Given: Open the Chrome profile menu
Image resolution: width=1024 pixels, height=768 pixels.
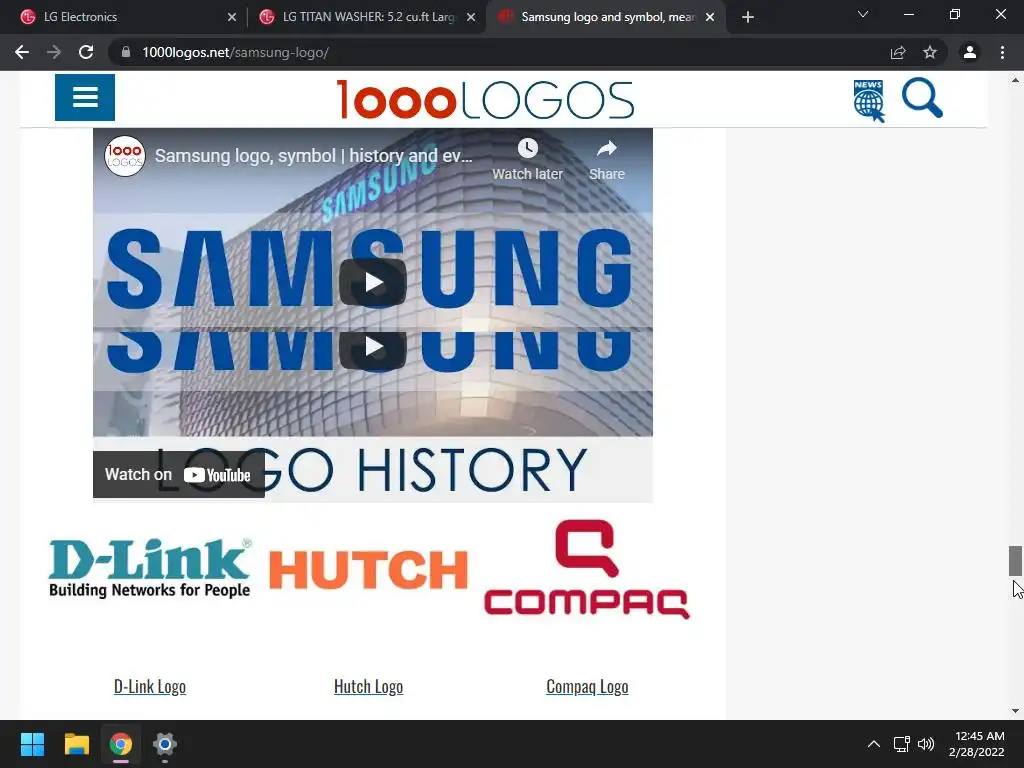Looking at the screenshot, I should pyautogui.click(x=970, y=52).
